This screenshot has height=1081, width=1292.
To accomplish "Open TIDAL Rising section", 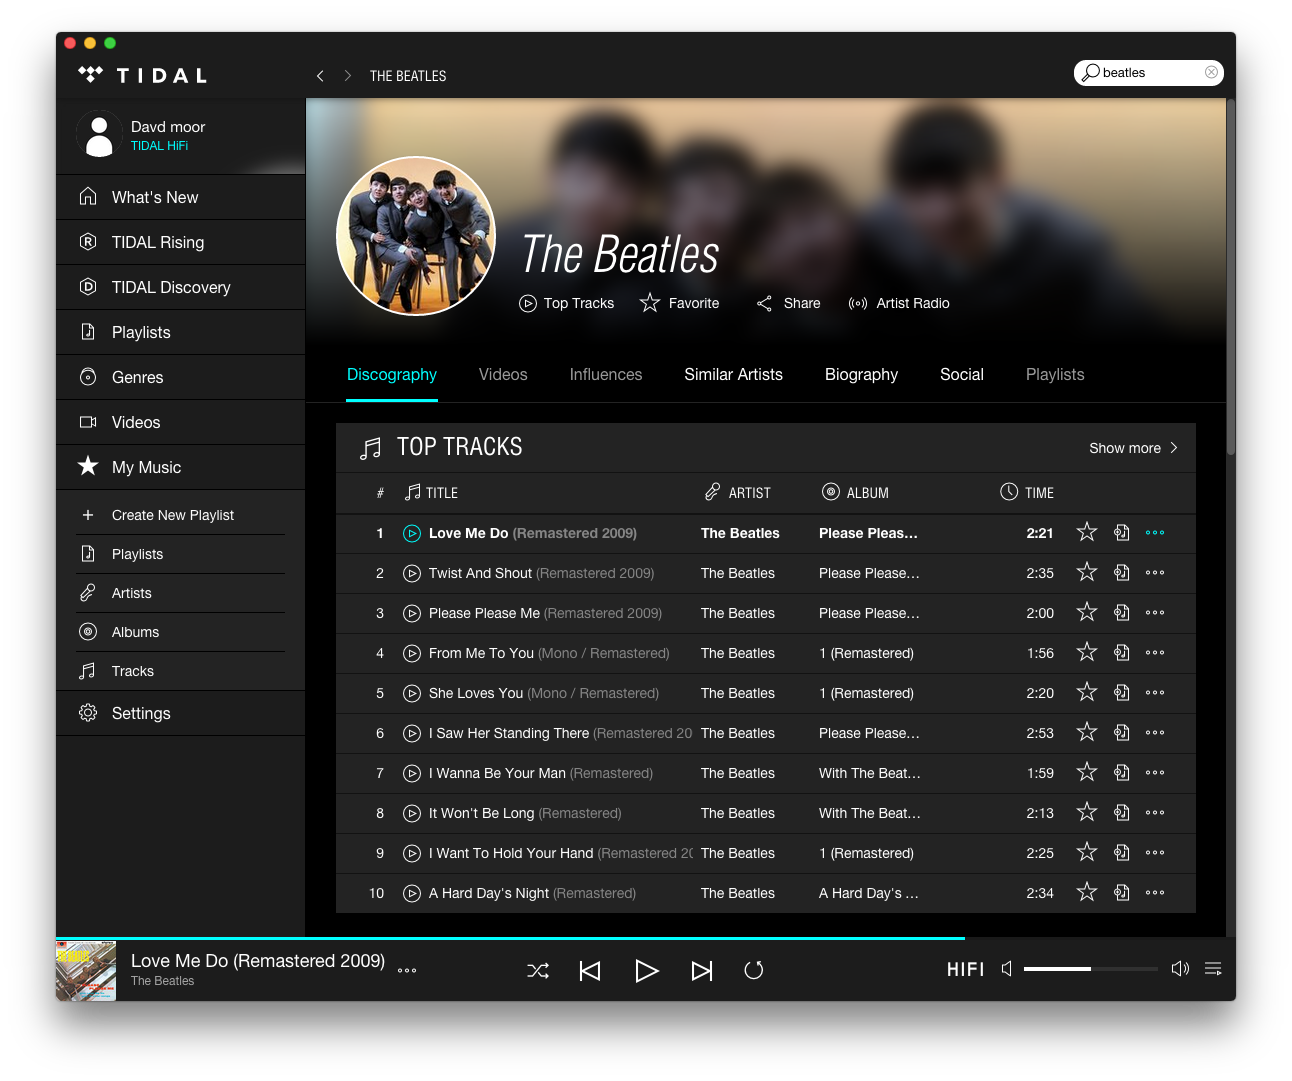I will [x=180, y=242].
